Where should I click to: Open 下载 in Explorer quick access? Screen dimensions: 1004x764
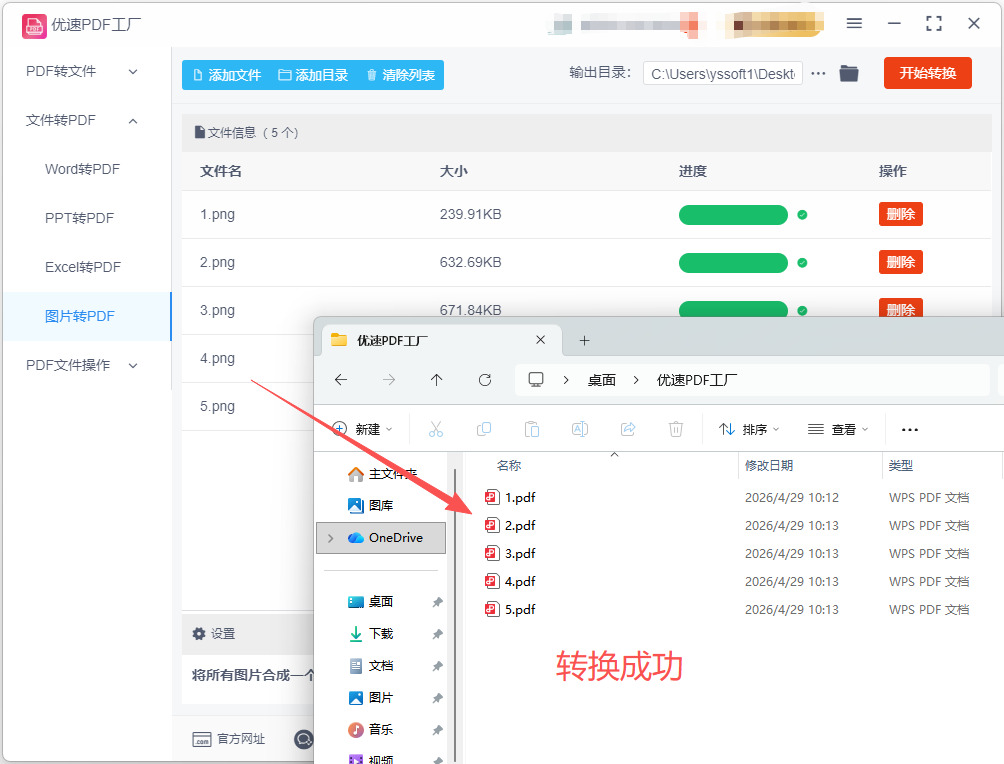coord(371,634)
